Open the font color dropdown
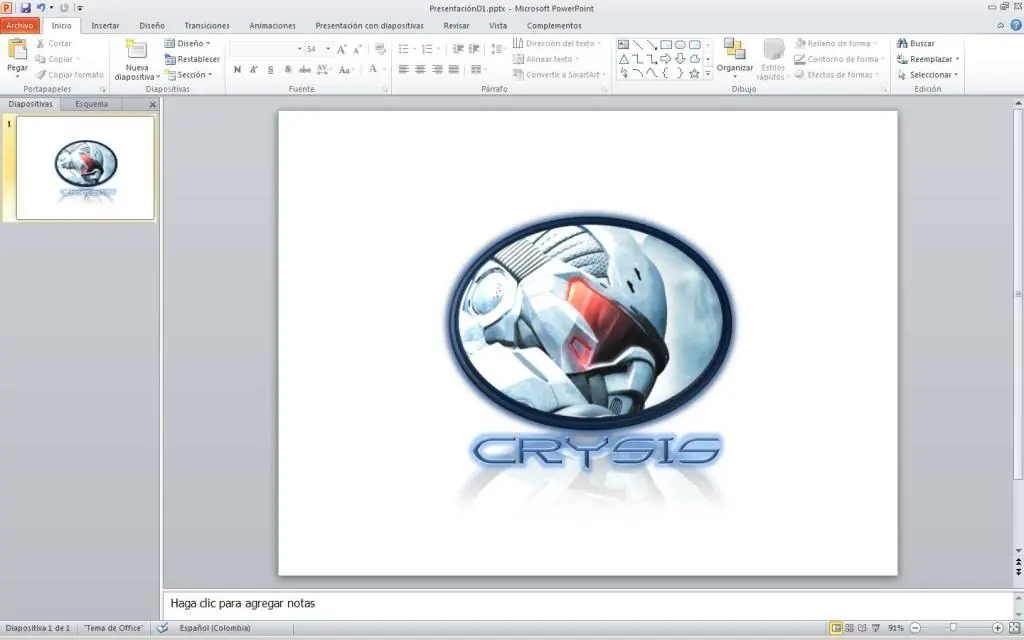Viewport: 1024px width, 640px height. pyautogui.click(x=384, y=69)
